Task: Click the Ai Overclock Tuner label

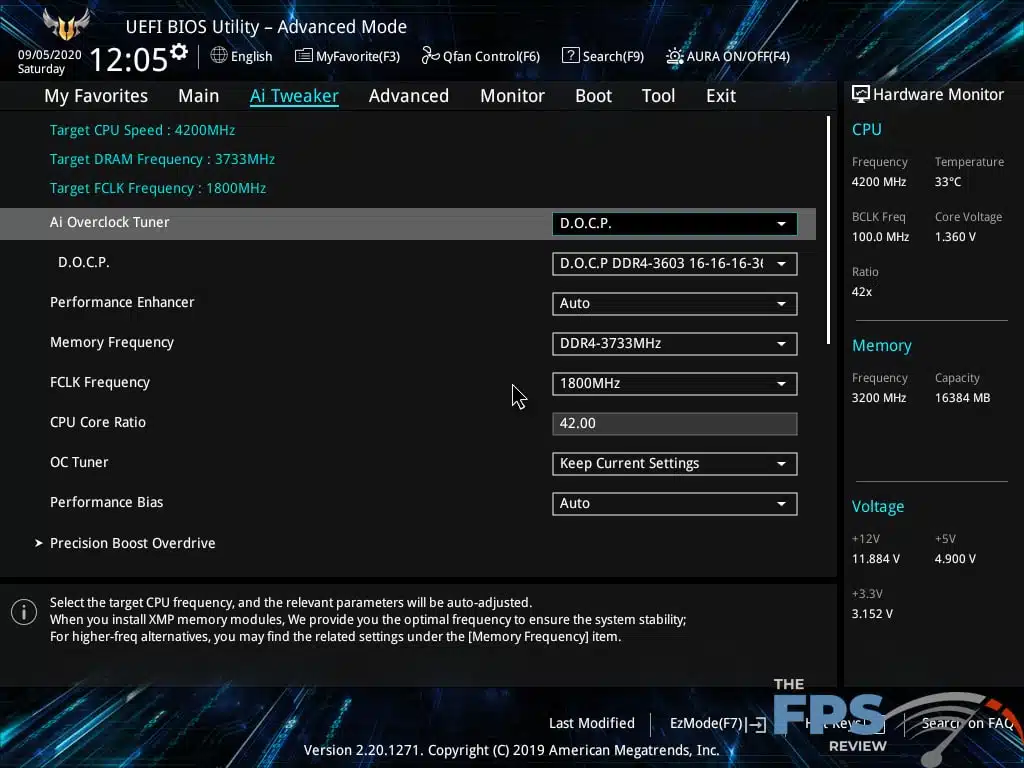Action: (x=110, y=222)
